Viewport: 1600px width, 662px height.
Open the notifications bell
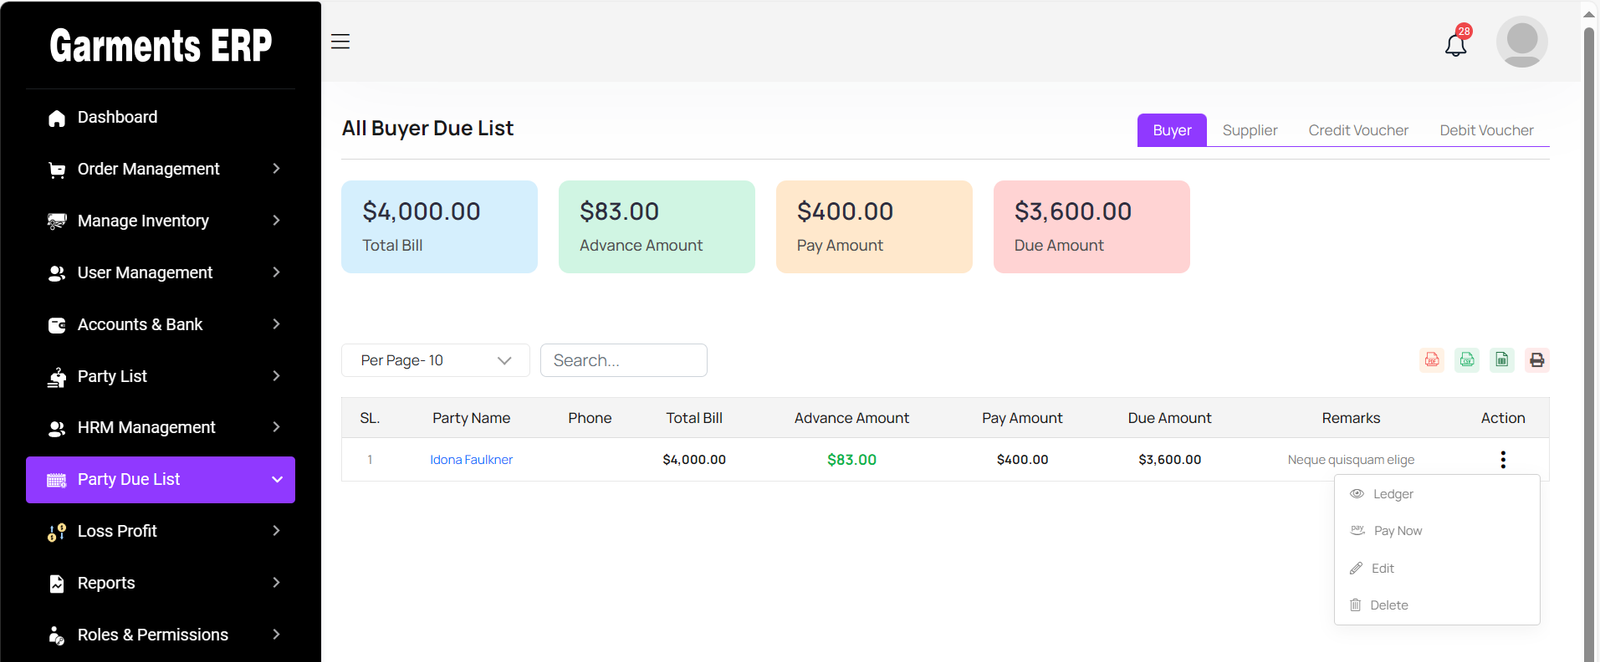coord(1456,44)
